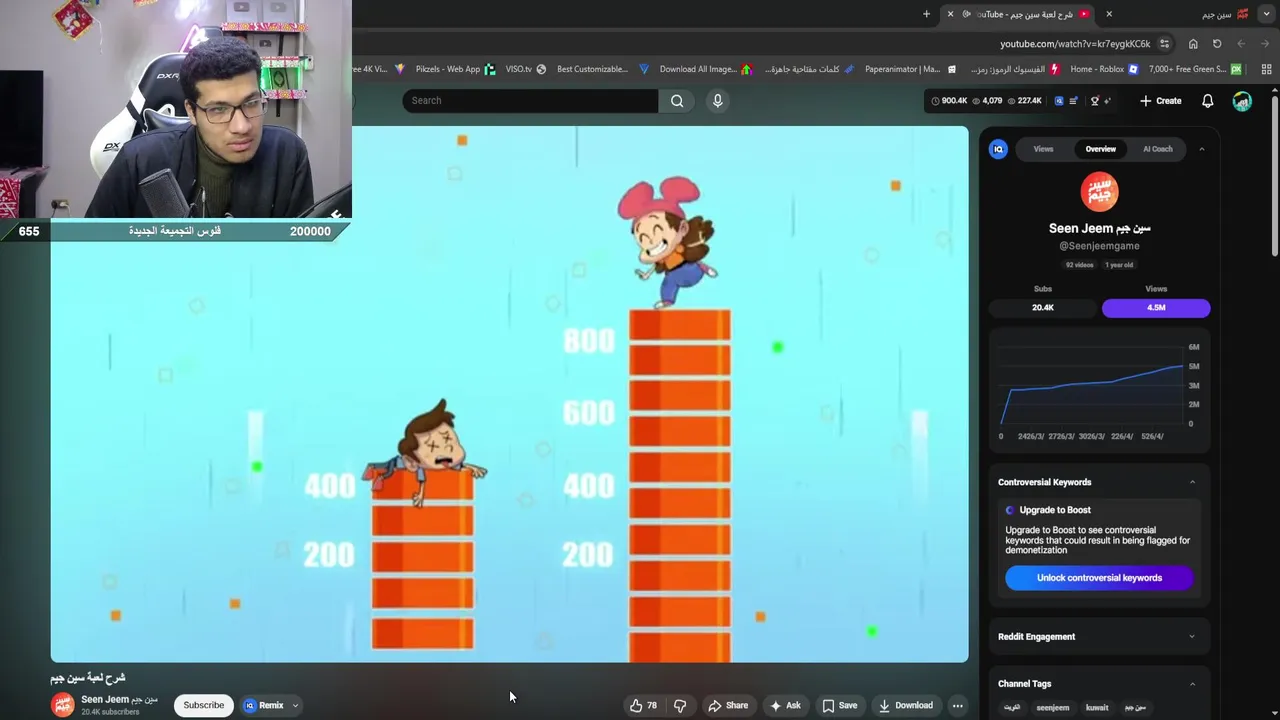Reload the page with refresh icon
The height and width of the screenshot is (720, 1280).
tap(1217, 44)
